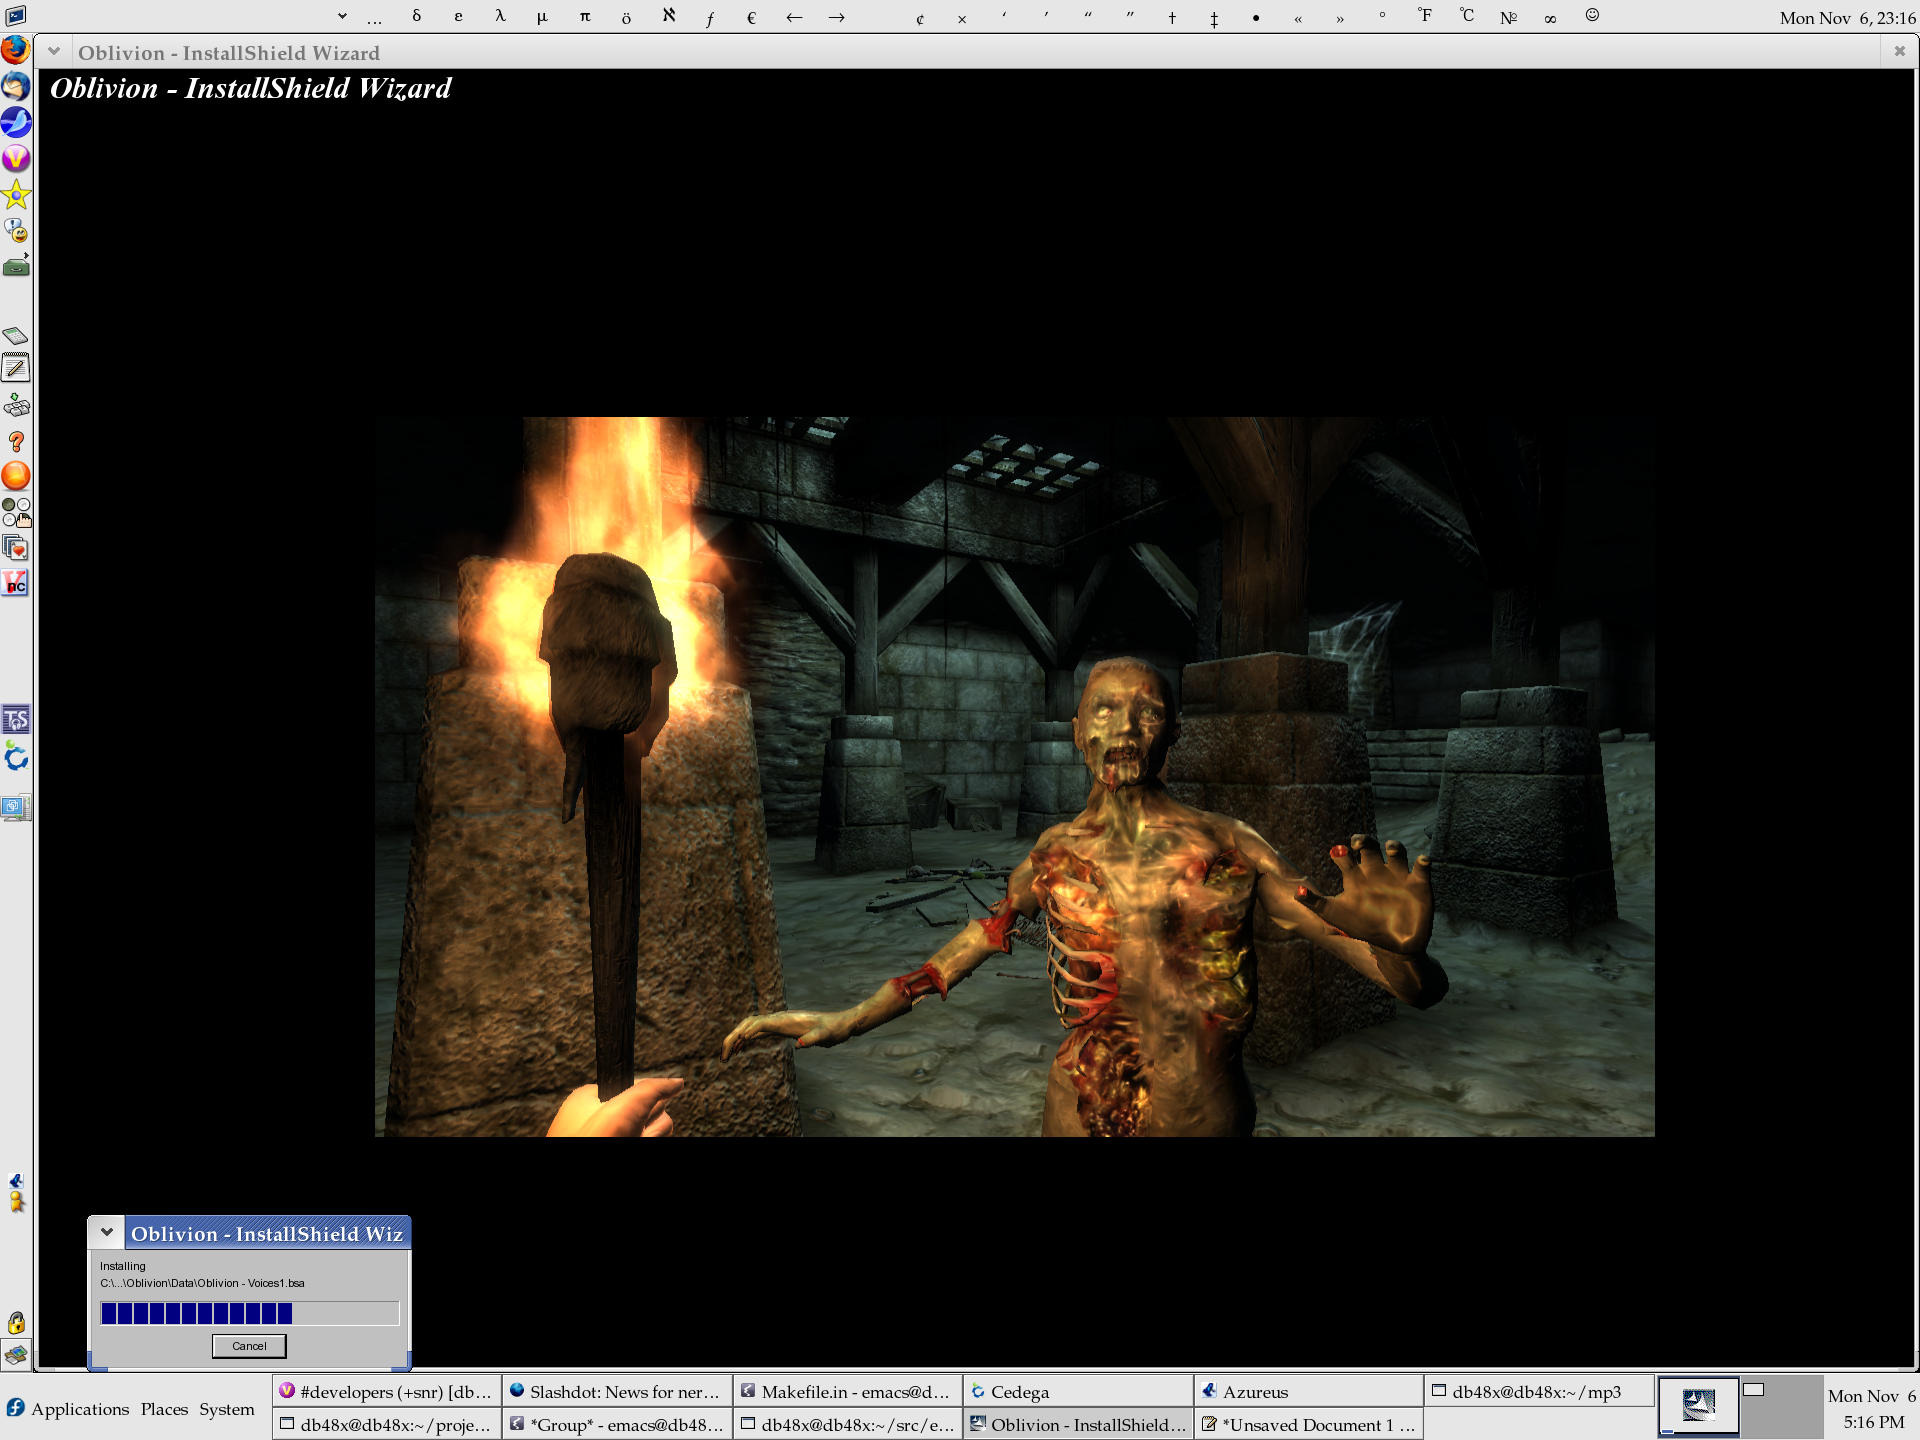The height and width of the screenshot is (1440, 1920).
Task: Click the Fedora logo on Applications menu
Action: tap(15, 1408)
